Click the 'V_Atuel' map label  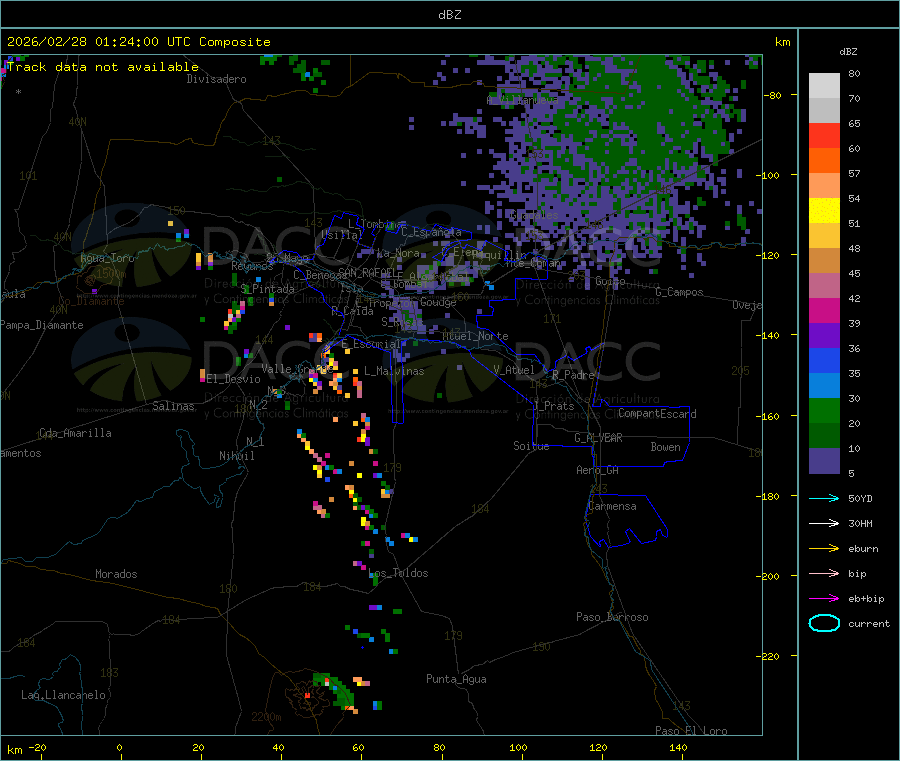(x=514, y=370)
